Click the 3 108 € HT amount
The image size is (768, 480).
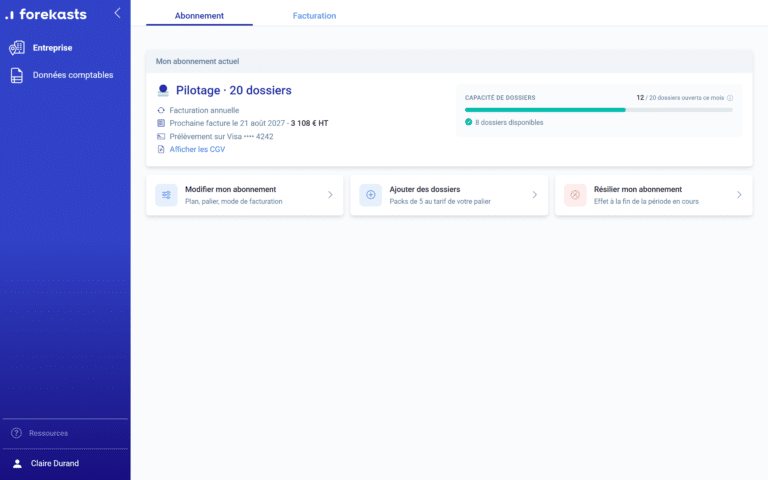(x=310, y=123)
